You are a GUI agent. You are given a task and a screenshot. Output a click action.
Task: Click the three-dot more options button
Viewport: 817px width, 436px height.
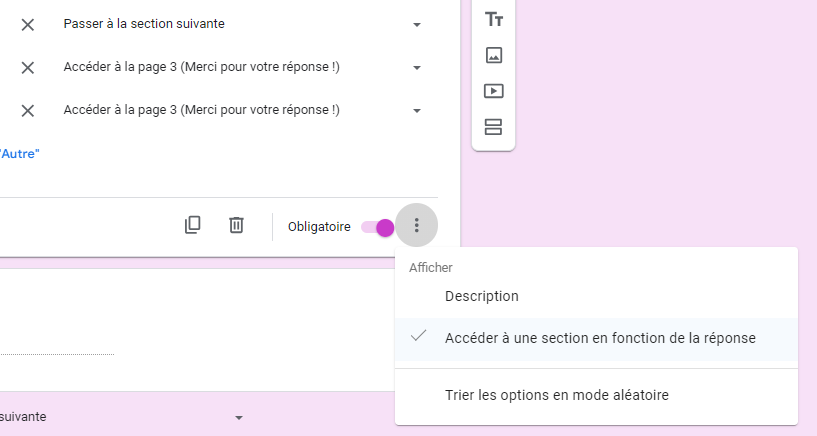[417, 226]
